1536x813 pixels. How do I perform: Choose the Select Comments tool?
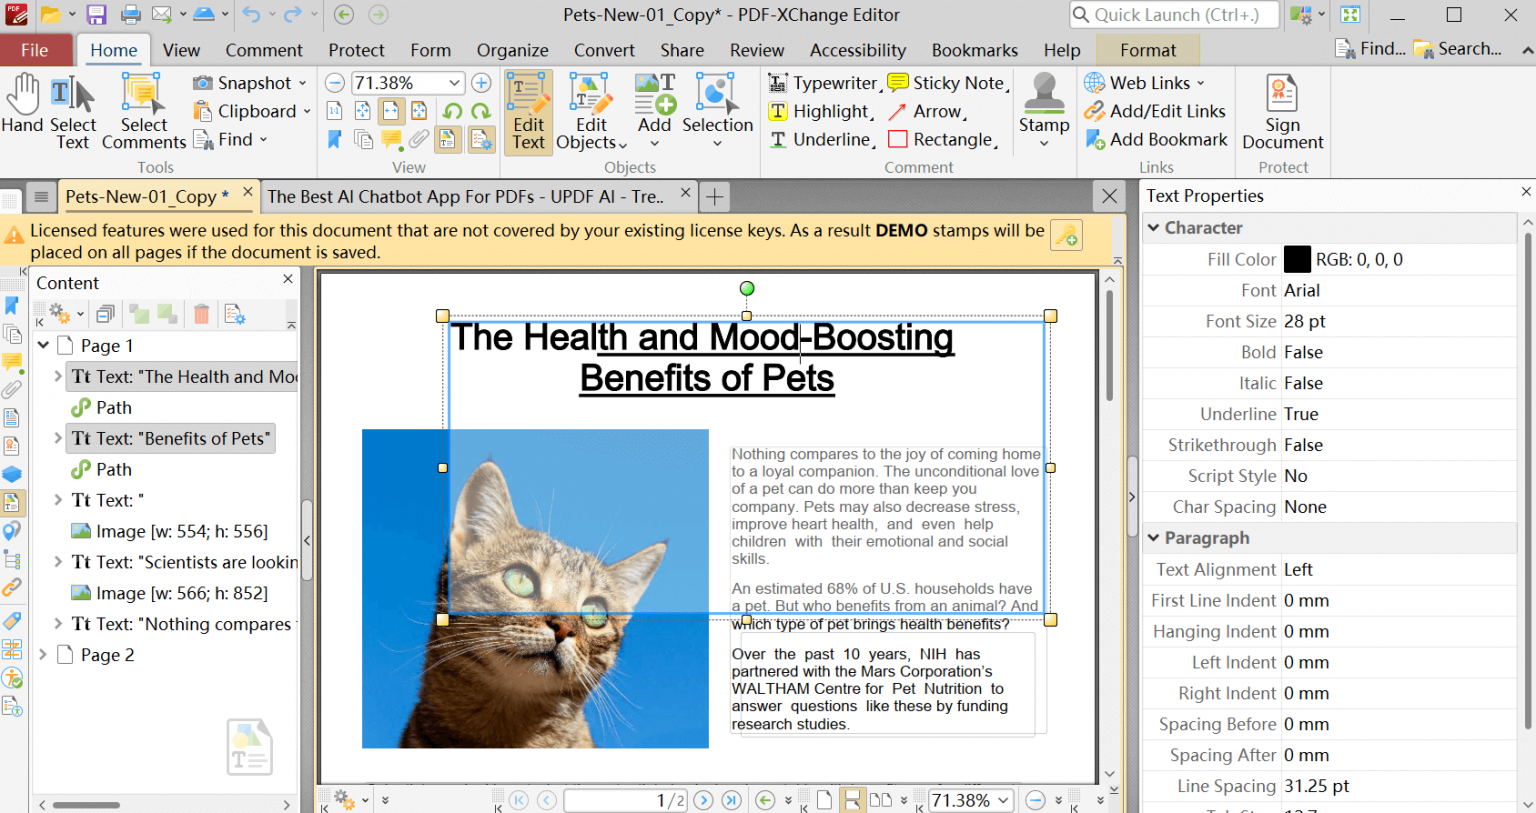click(x=144, y=112)
